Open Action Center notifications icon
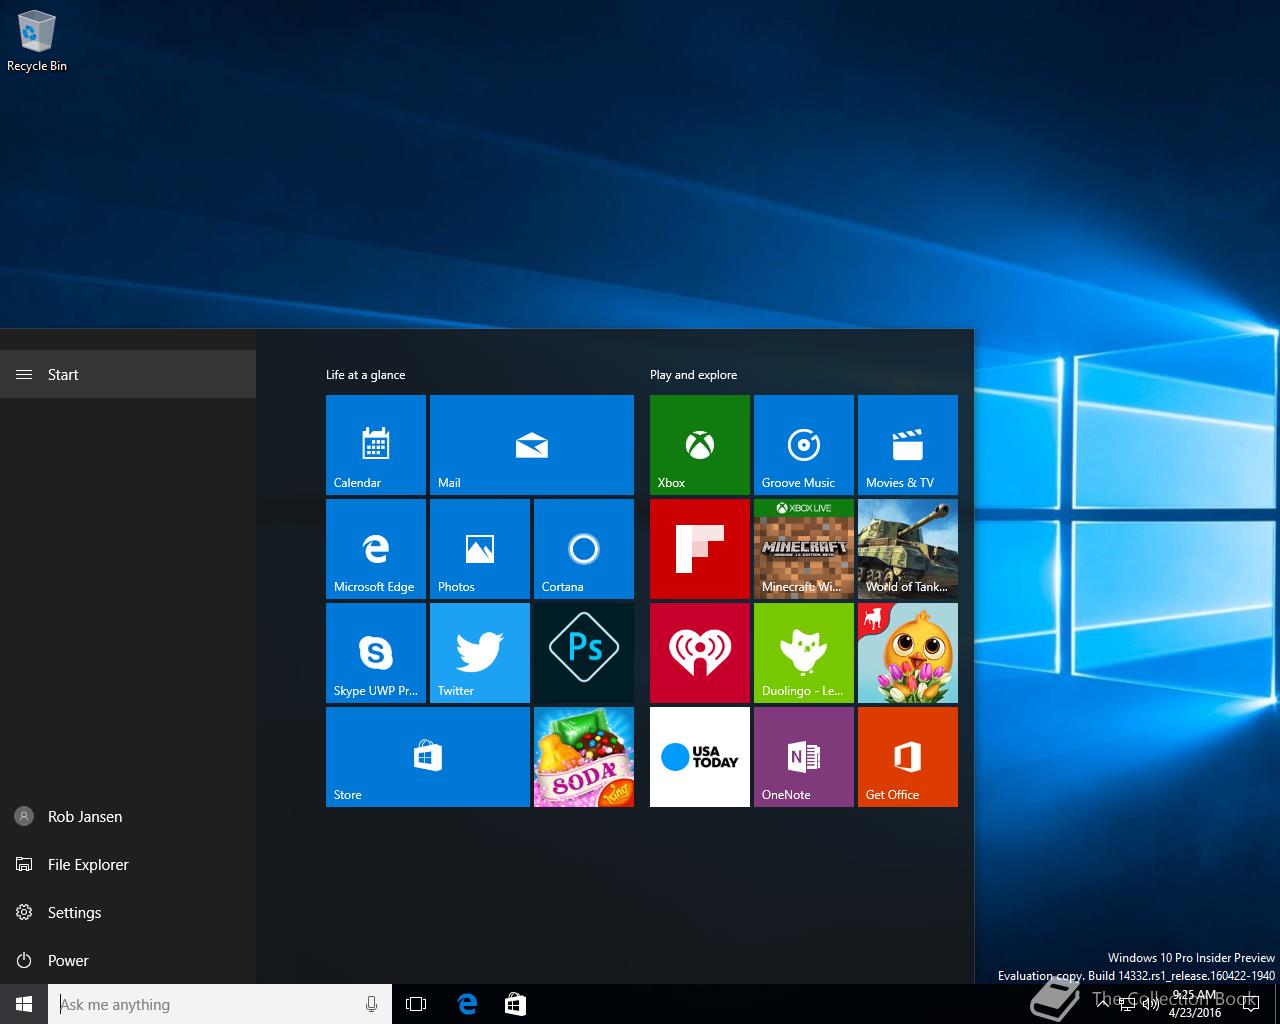The image size is (1280, 1024). point(1251,1004)
